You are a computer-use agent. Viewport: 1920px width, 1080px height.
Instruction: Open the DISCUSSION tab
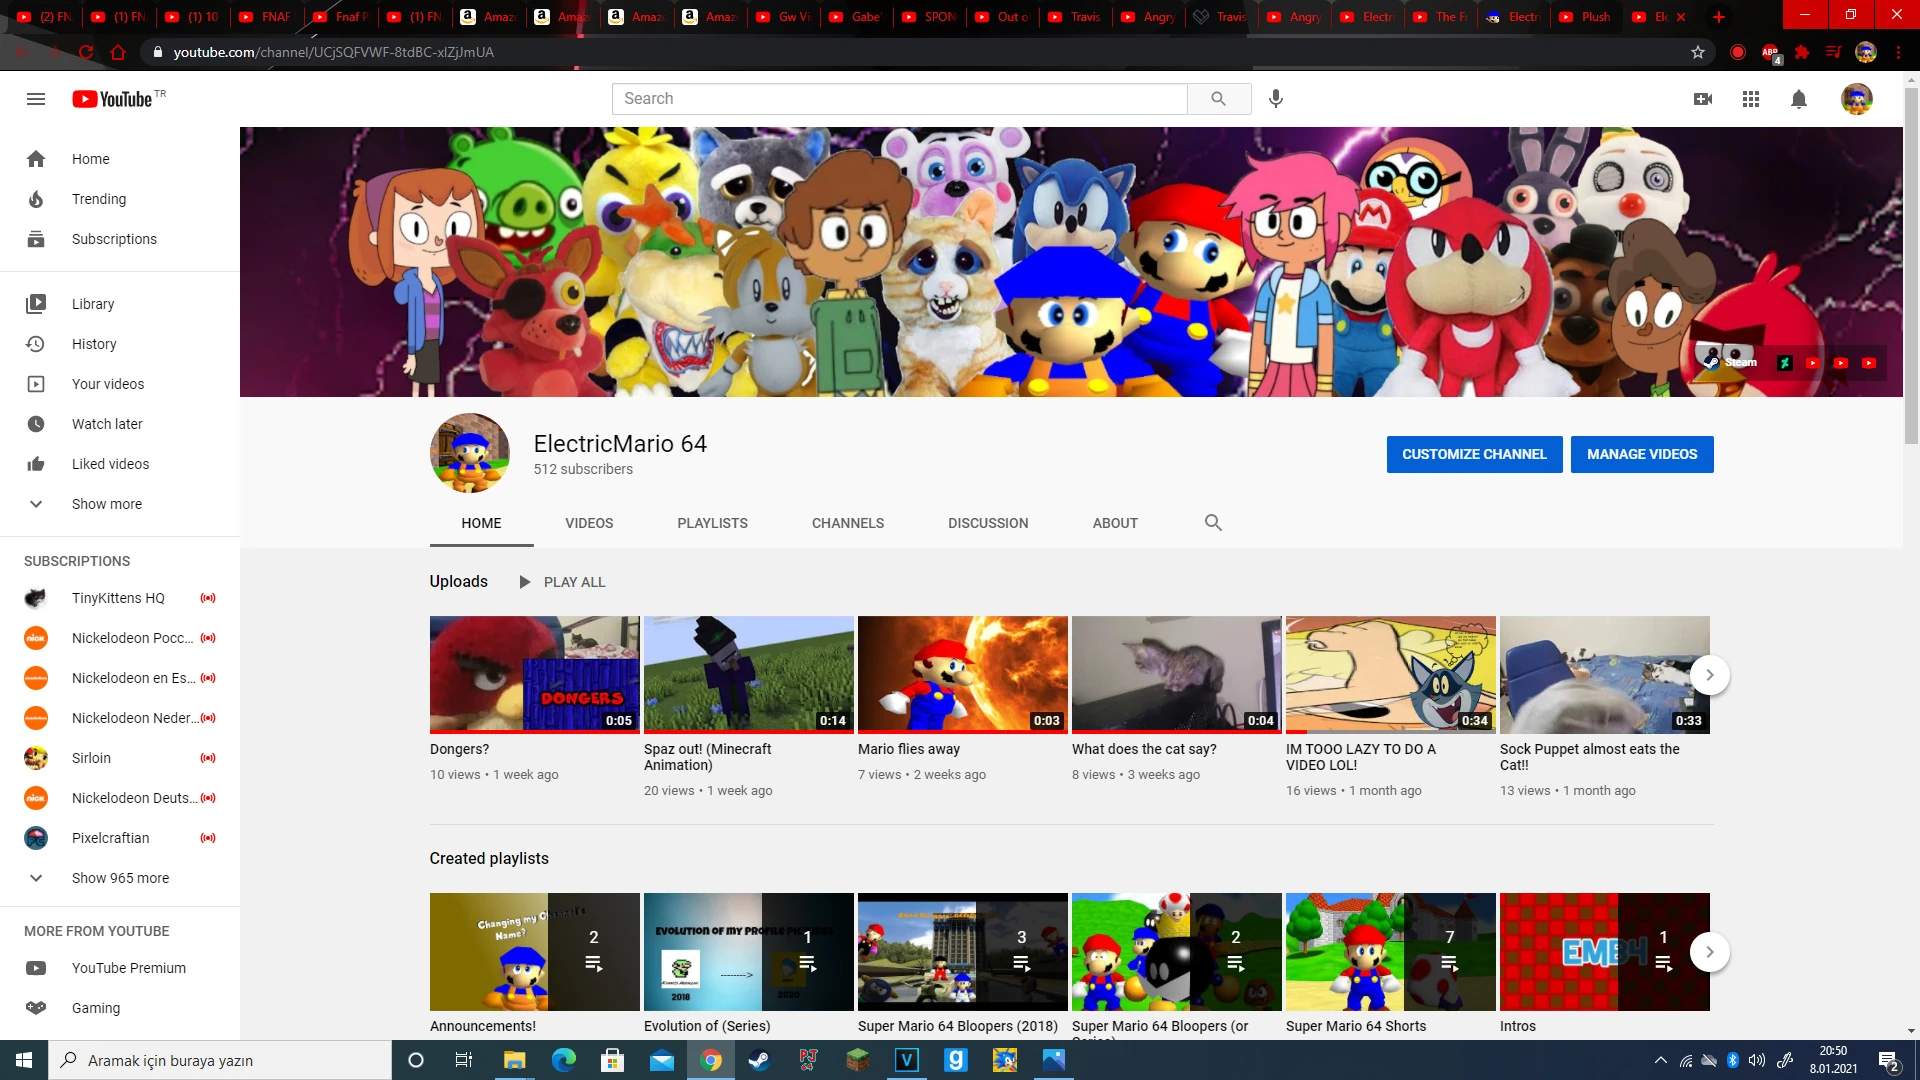[x=988, y=523]
